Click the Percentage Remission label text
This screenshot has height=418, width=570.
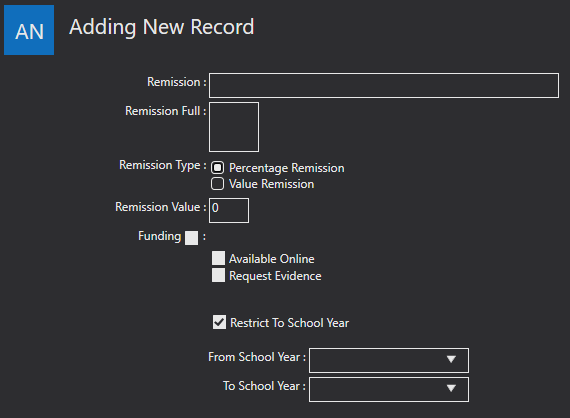(x=287, y=168)
